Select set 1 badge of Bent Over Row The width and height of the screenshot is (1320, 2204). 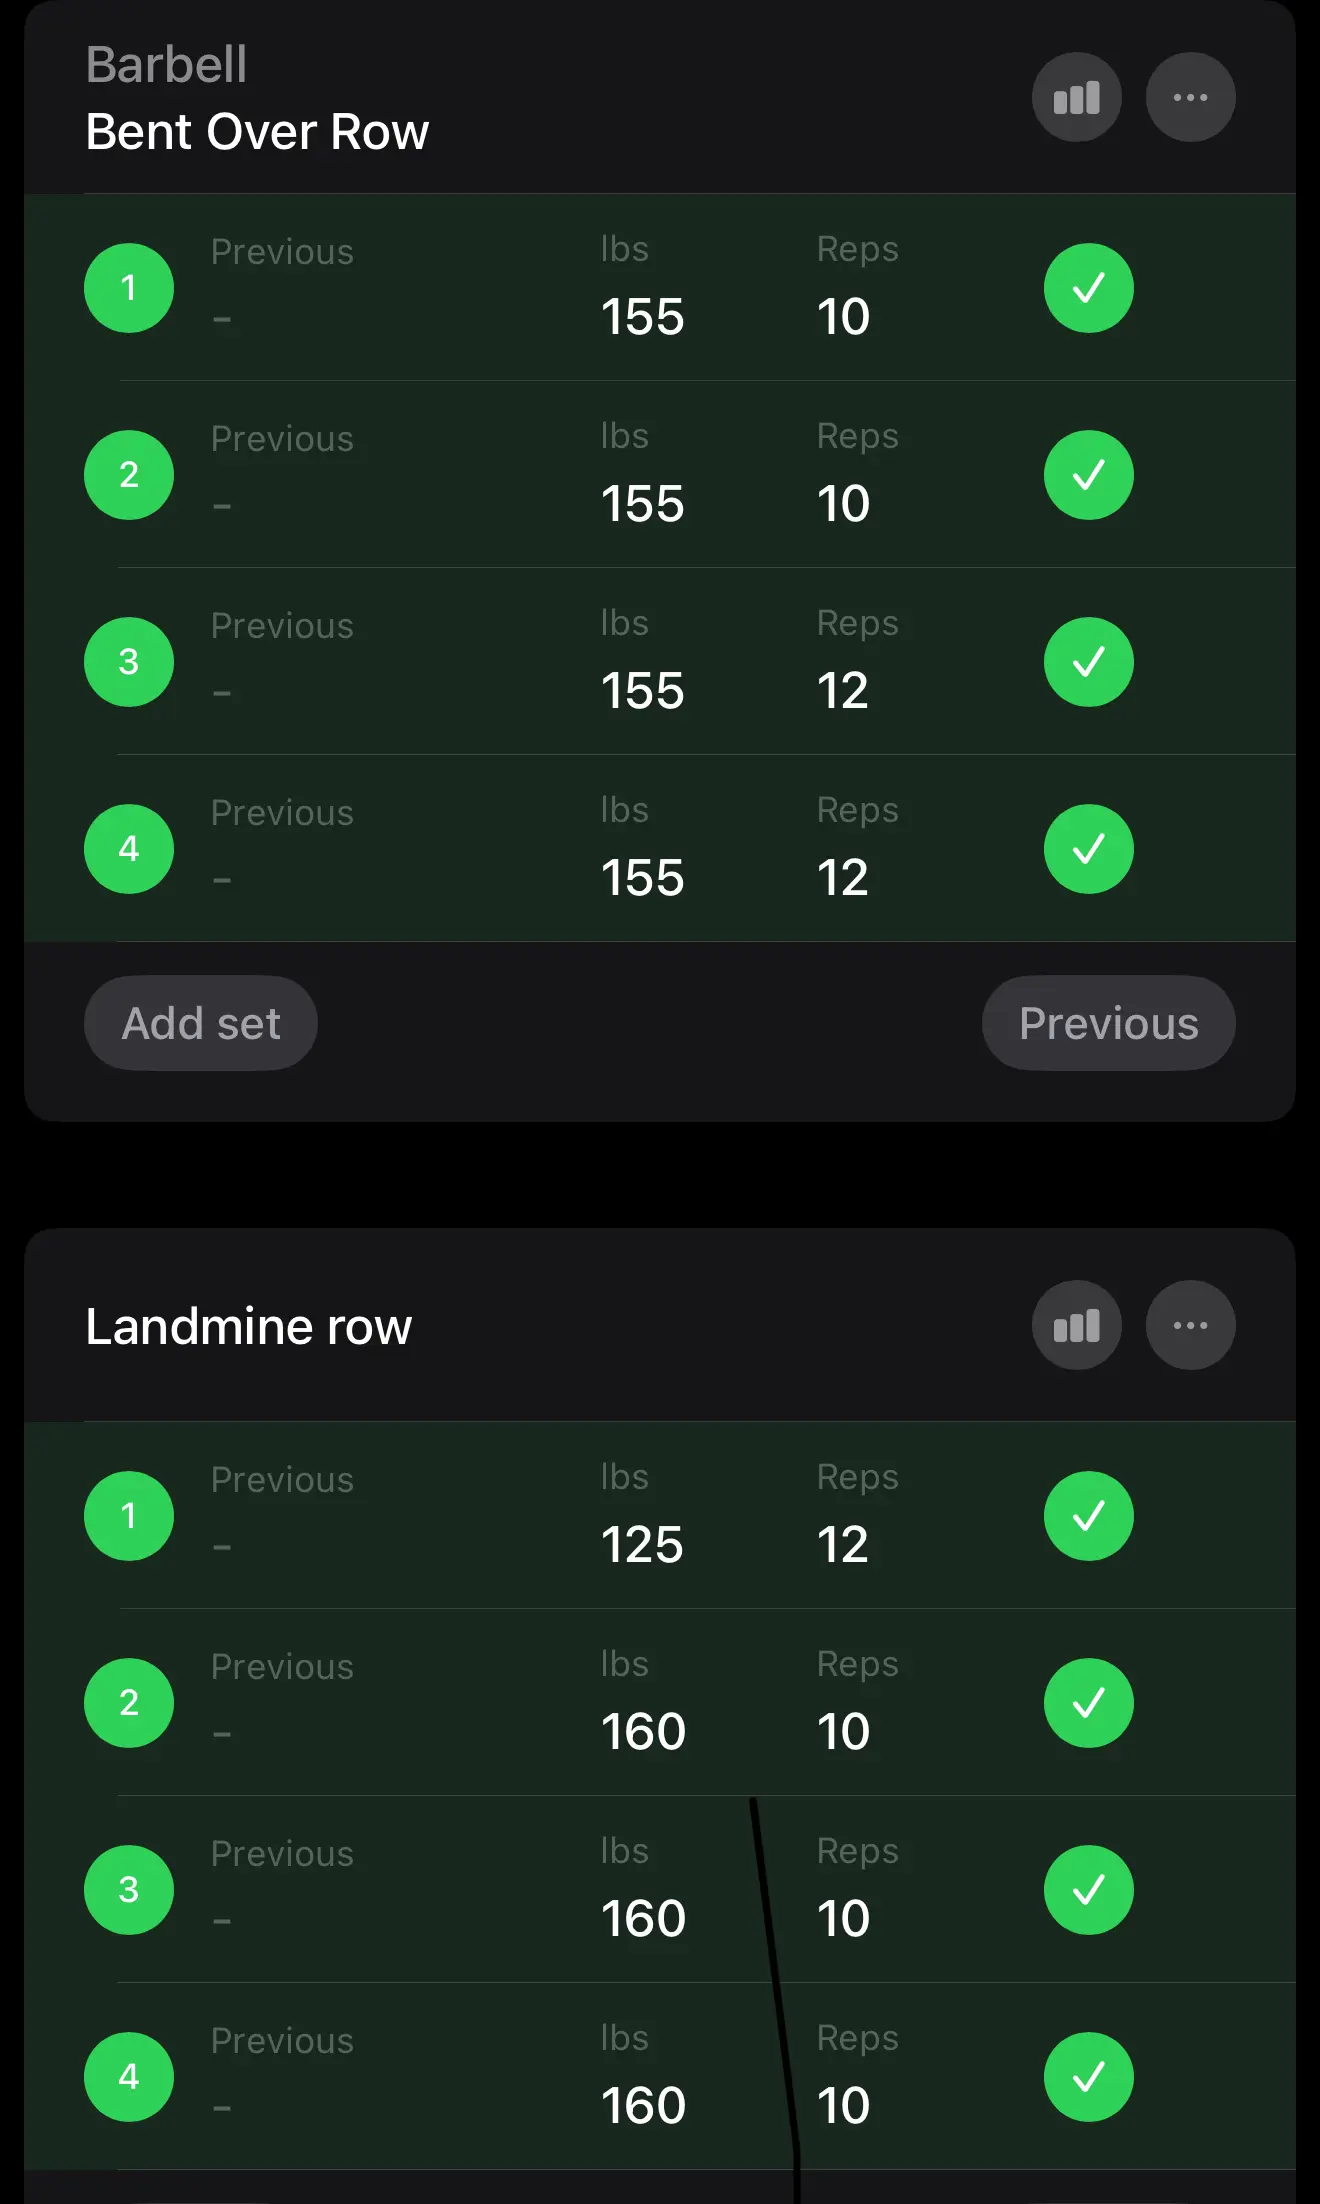[x=129, y=288]
